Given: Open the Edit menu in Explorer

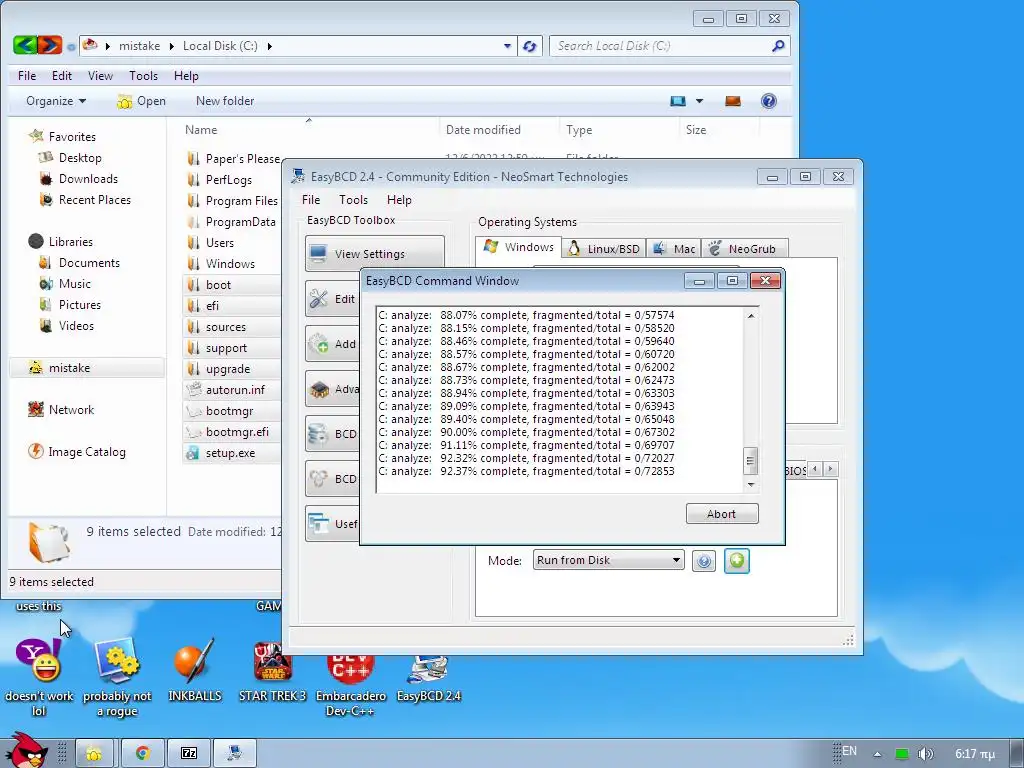Looking at the screenshot, I should (62, 76).
